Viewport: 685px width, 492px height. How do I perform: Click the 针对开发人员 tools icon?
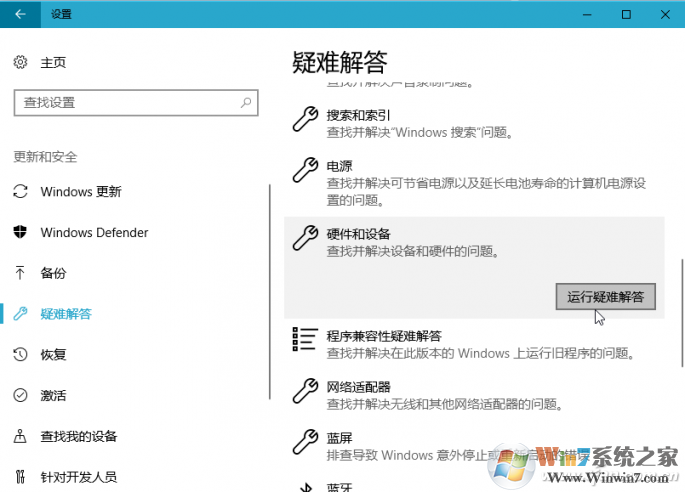20,476
